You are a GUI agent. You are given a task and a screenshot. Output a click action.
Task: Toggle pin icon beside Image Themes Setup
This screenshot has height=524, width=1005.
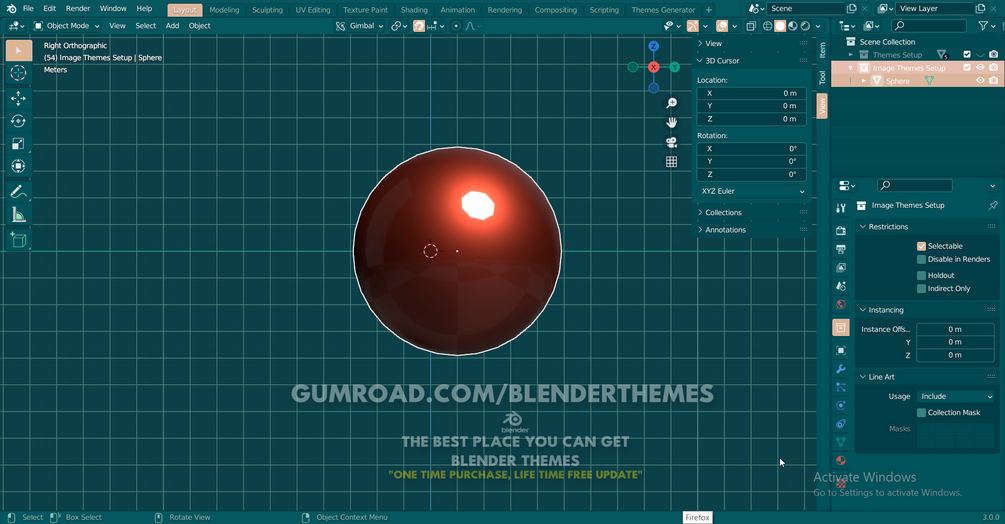point(993,206)
